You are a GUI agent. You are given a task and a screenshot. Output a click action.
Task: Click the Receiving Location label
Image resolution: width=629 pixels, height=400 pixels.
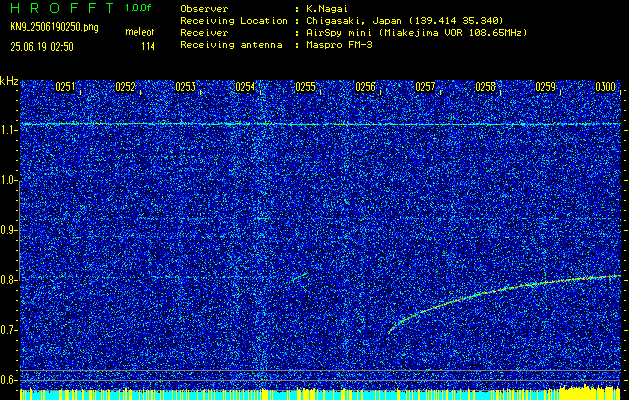(x=234, y=21)
